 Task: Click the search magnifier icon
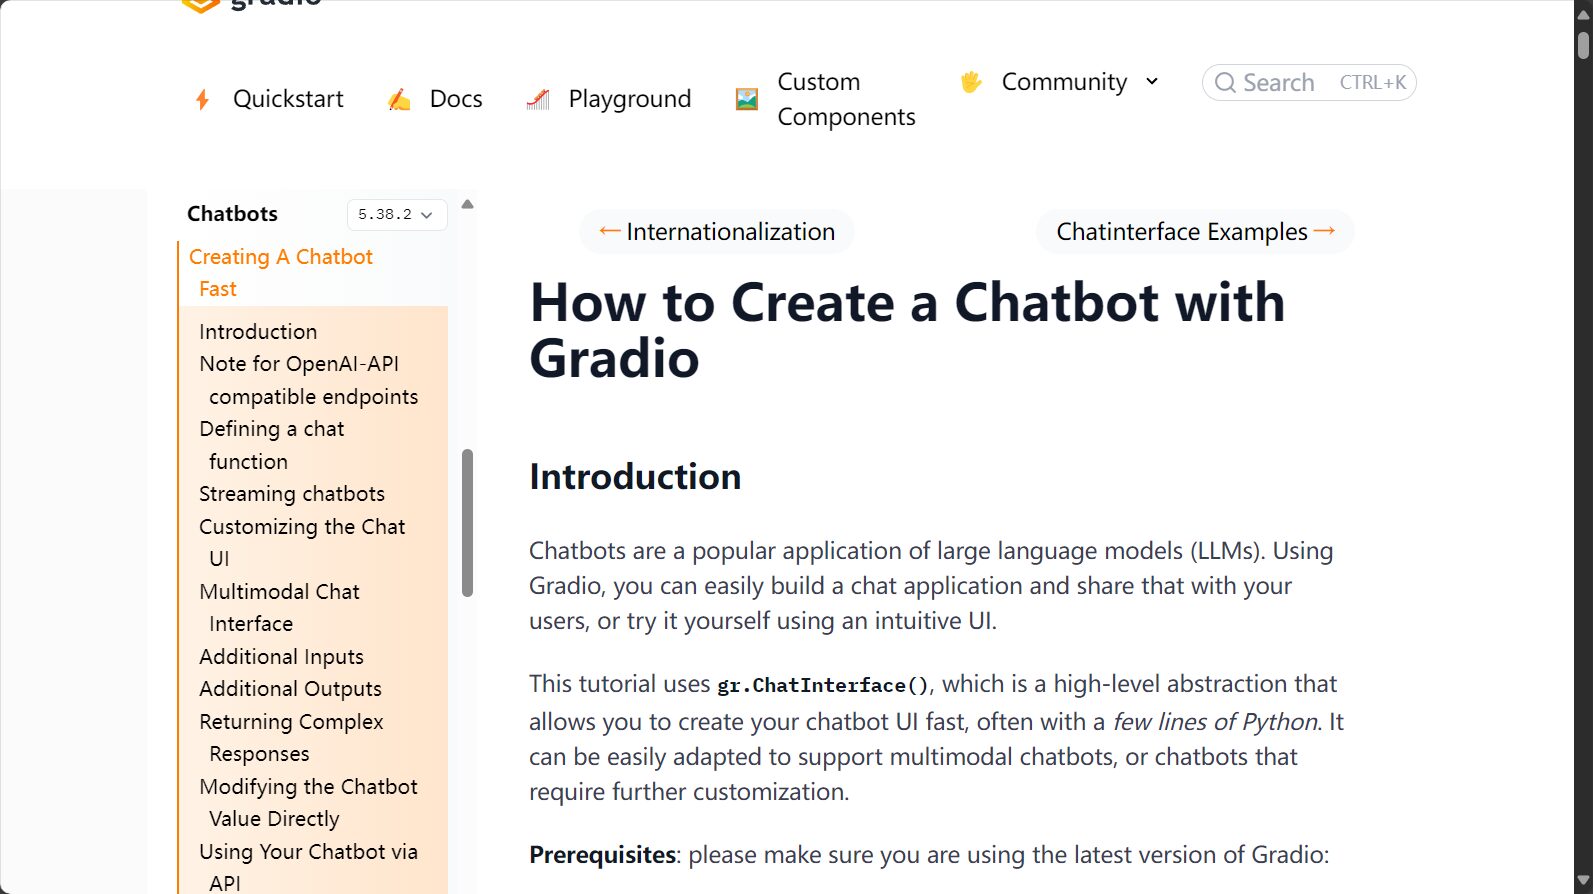tap(1225, 83)
